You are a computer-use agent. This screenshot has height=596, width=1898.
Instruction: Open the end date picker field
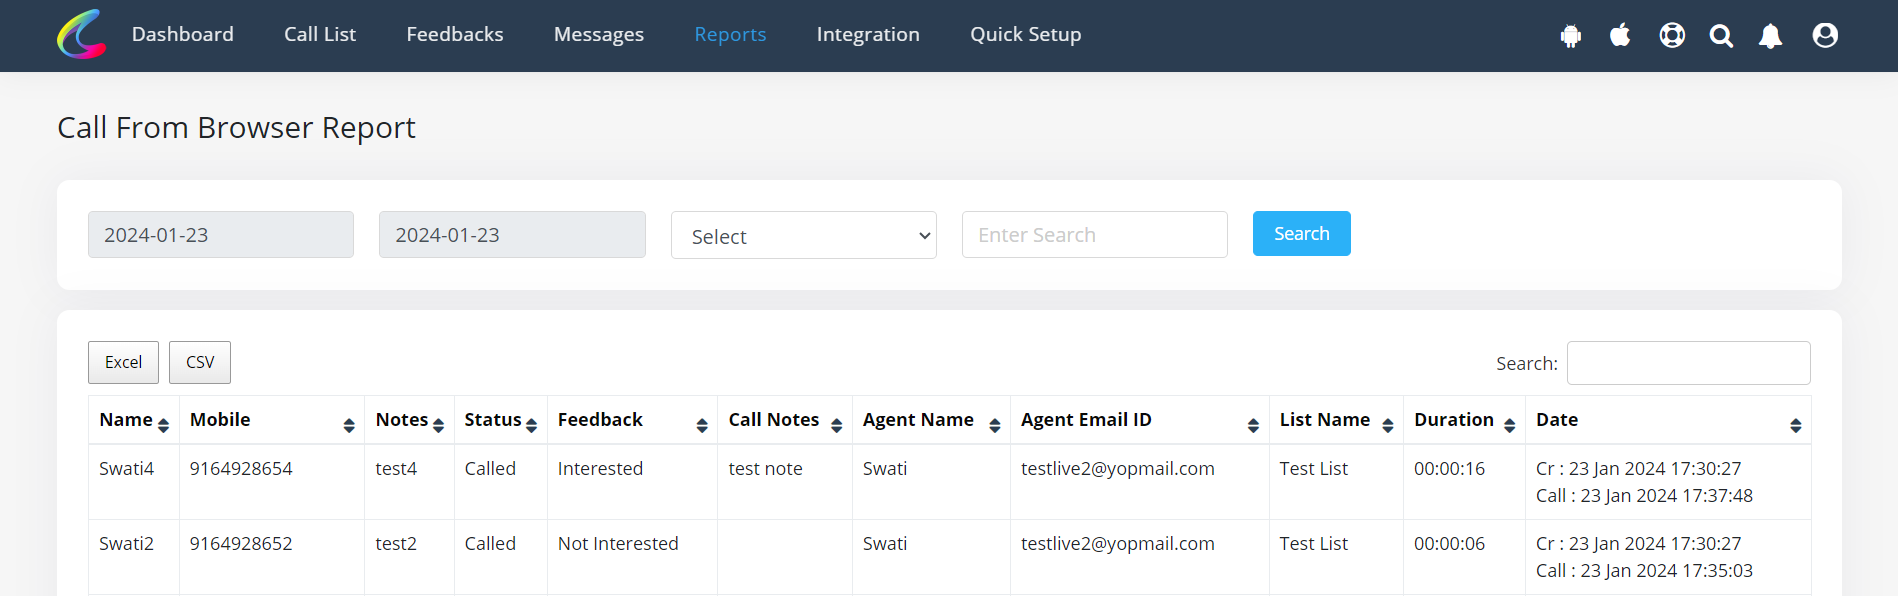coord(512,235)
